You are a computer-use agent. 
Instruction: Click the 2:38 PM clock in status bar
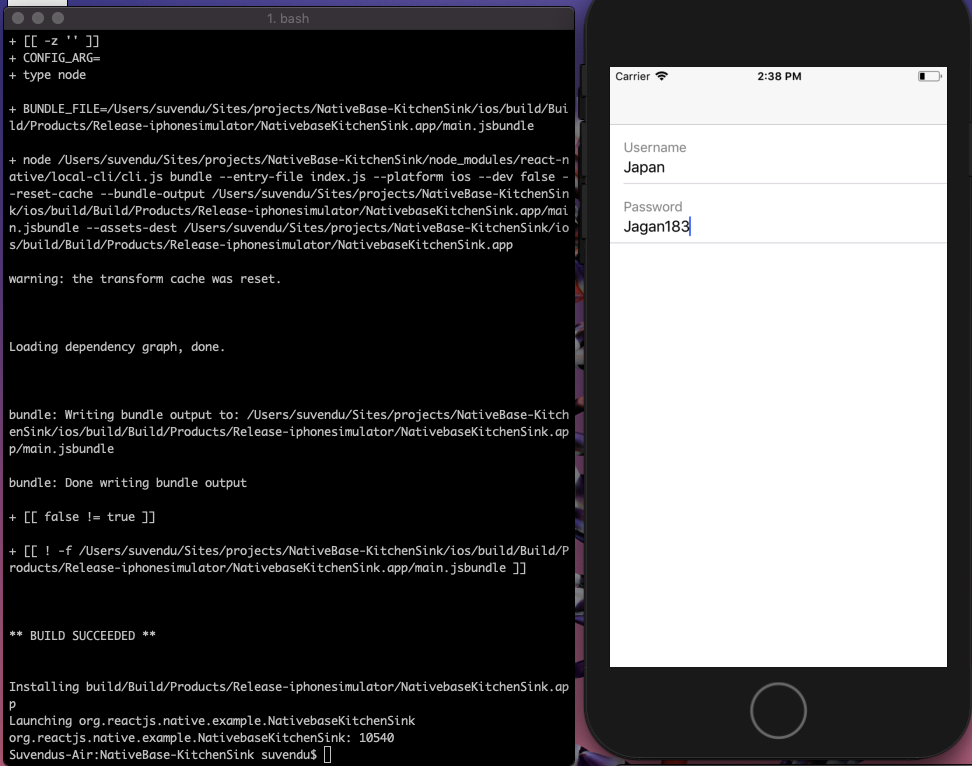click(x=779, y=76)
